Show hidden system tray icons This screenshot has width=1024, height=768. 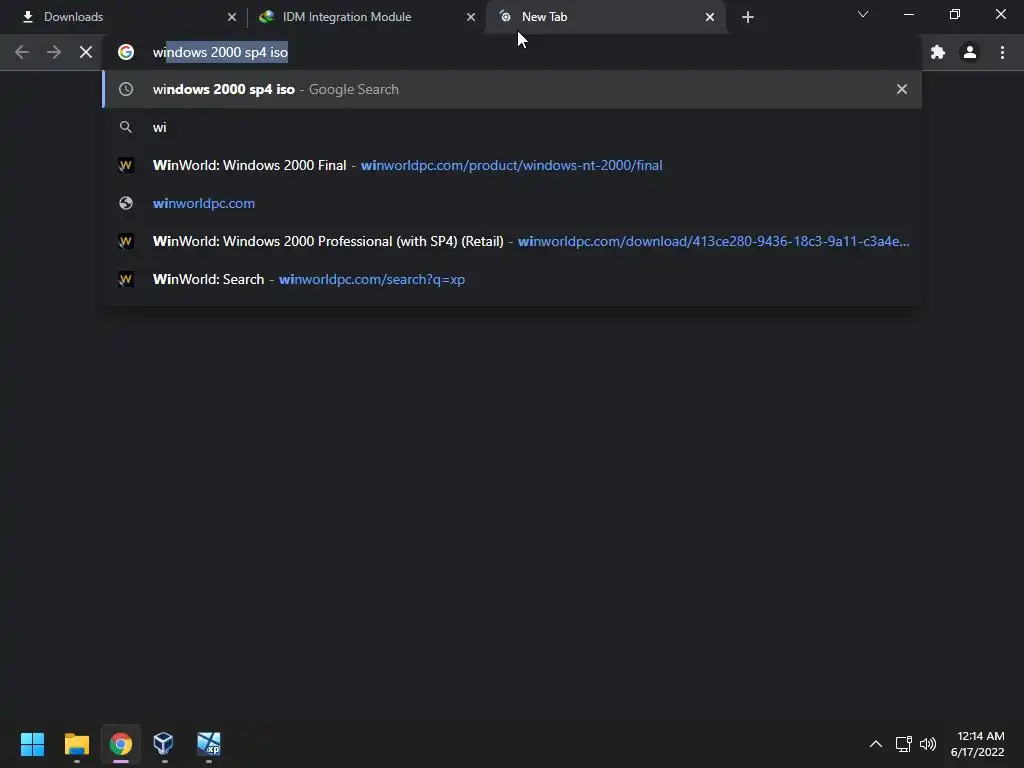pyautogui.click(x=876, y=744)
